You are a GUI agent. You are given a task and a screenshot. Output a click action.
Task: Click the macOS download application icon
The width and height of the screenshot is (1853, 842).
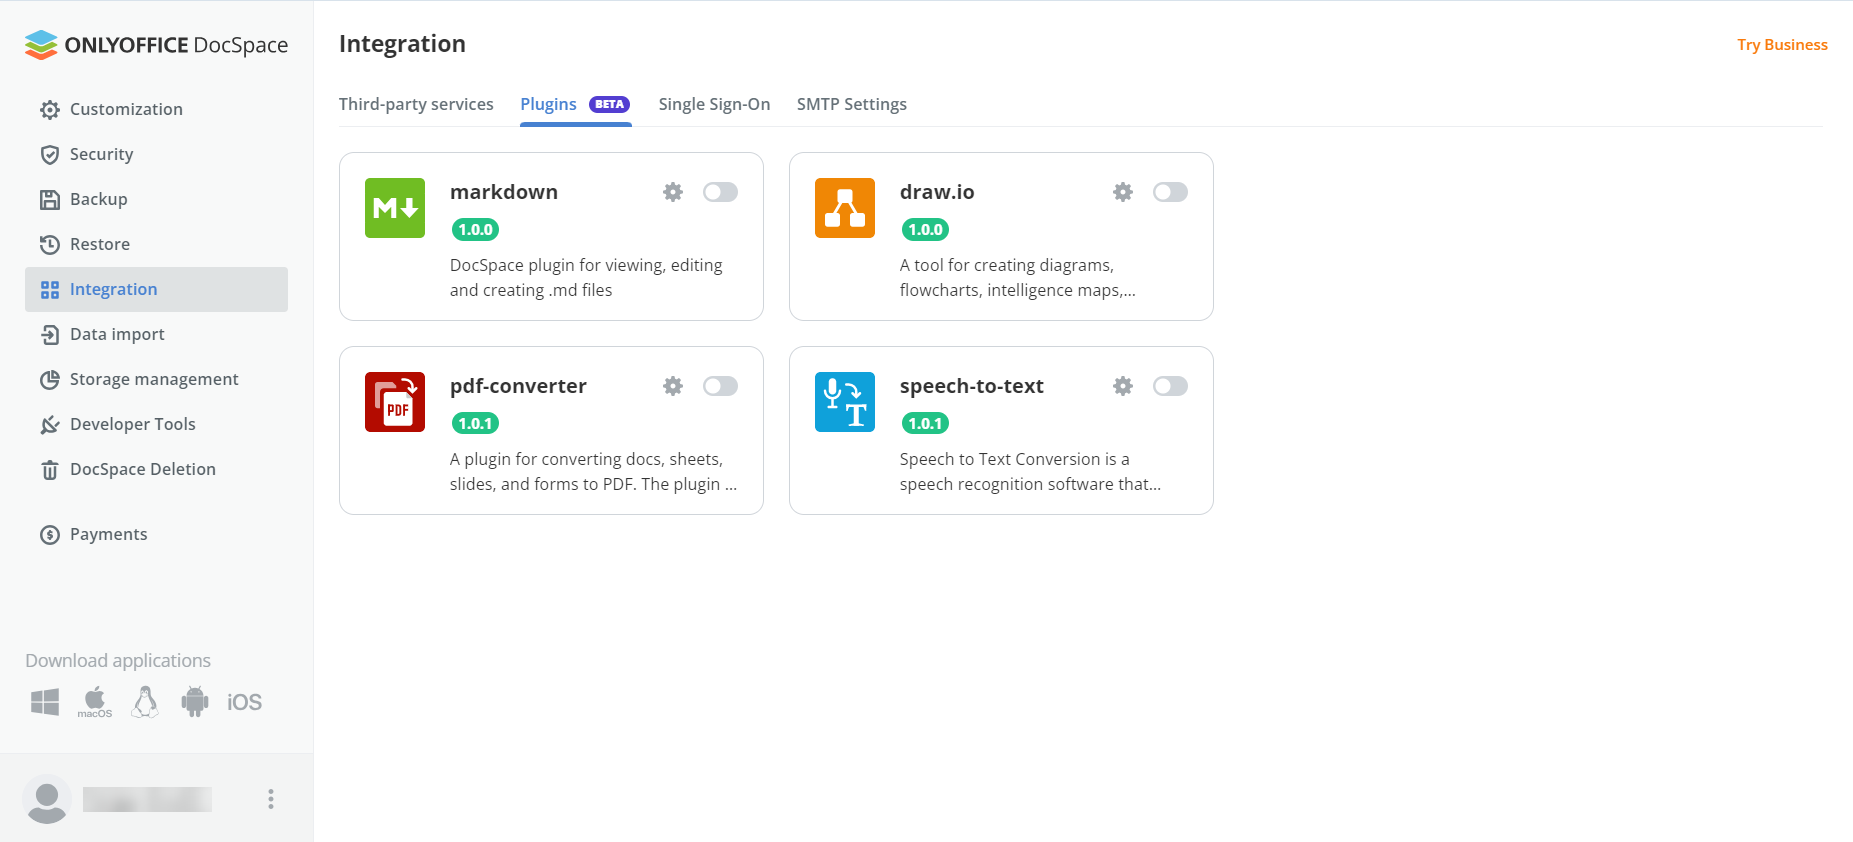click(95, 702)
